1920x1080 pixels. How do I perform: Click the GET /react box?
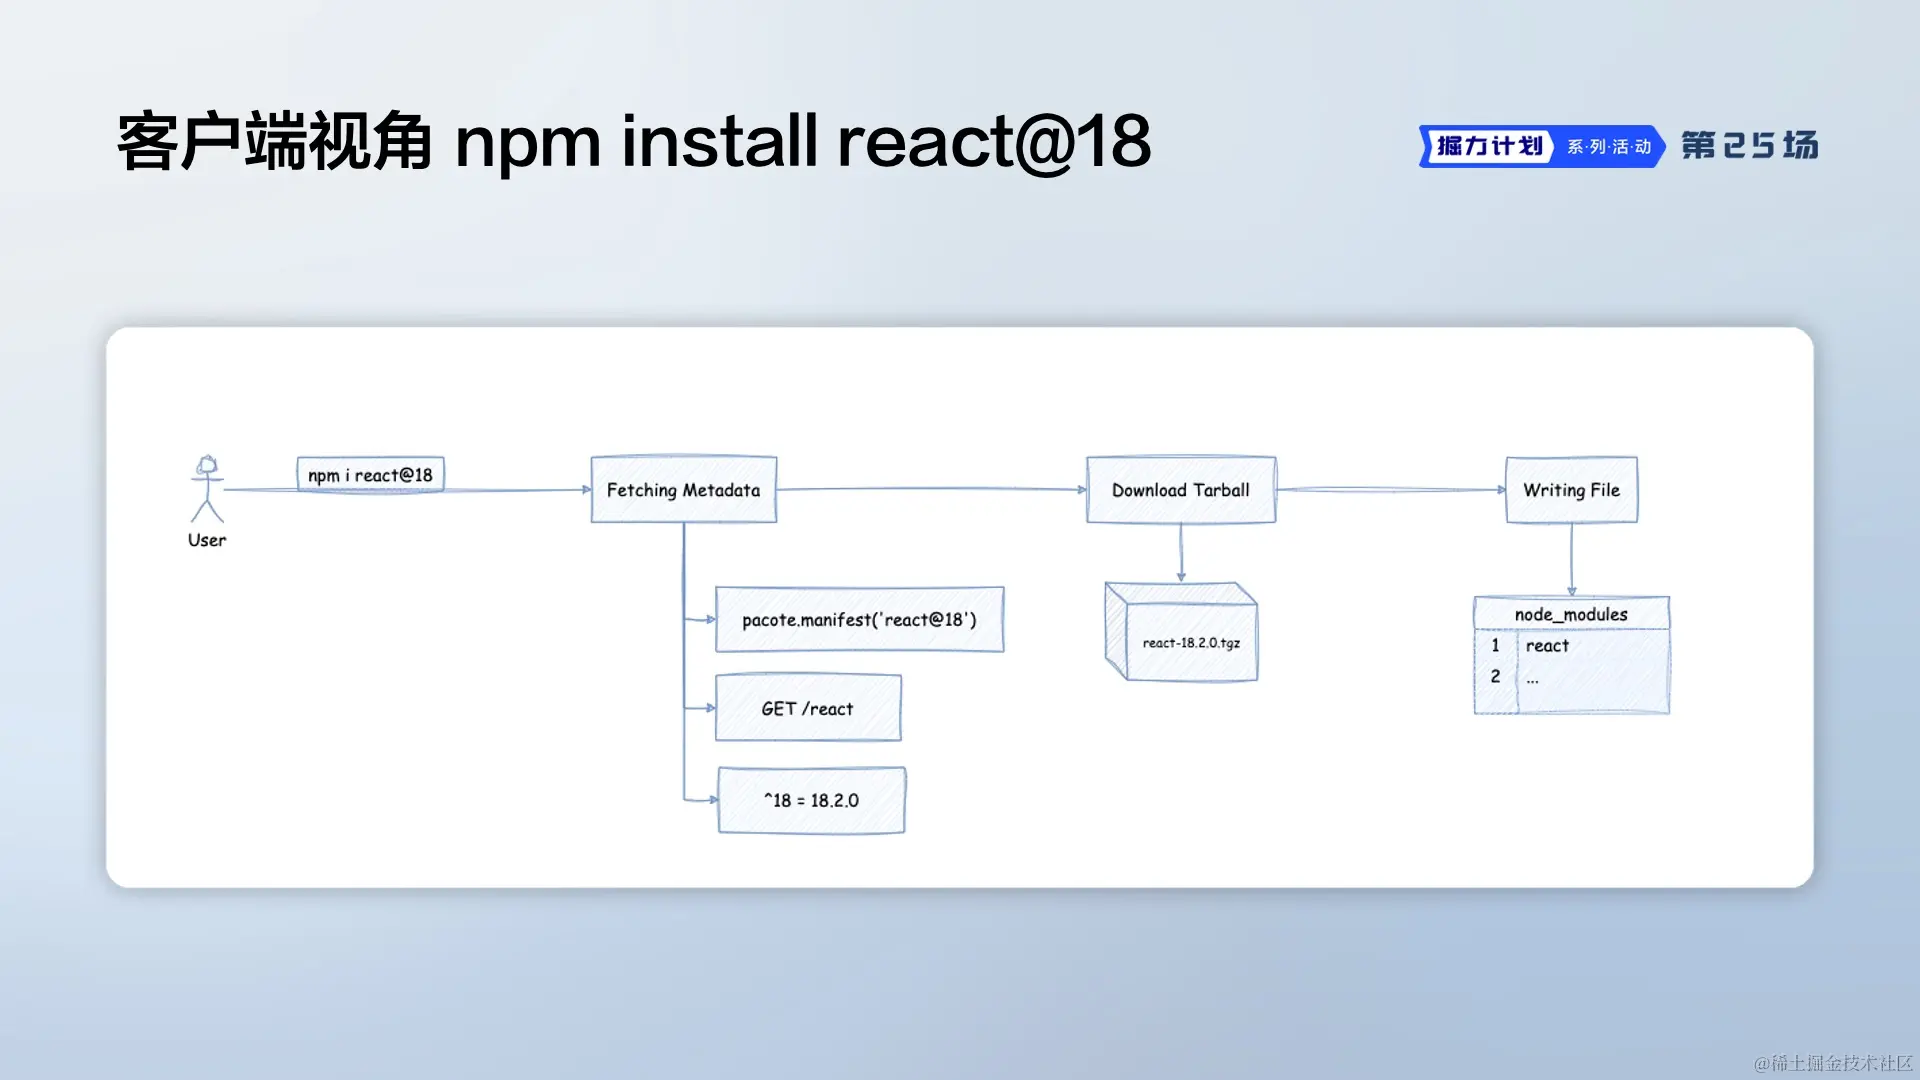coord(808,708)
